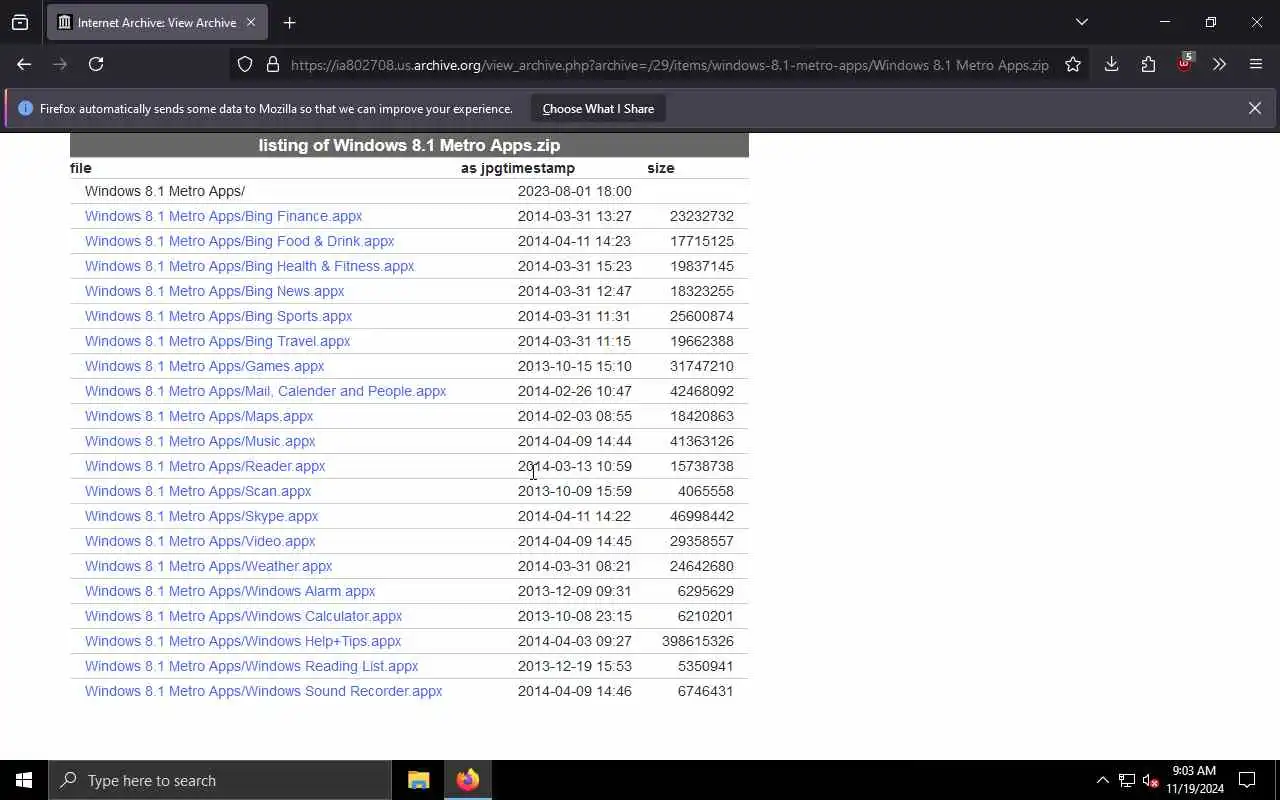
Task: Open Weather.appx file link
Action: point(208,566)
